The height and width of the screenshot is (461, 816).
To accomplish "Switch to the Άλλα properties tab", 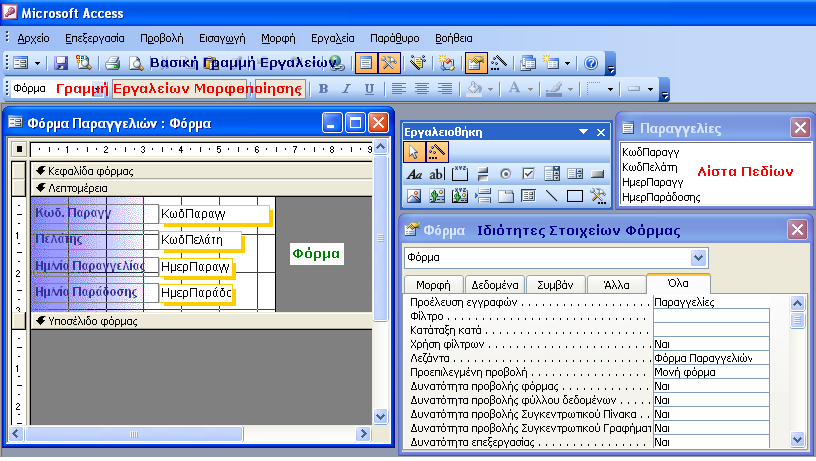I will click(616, 285).
